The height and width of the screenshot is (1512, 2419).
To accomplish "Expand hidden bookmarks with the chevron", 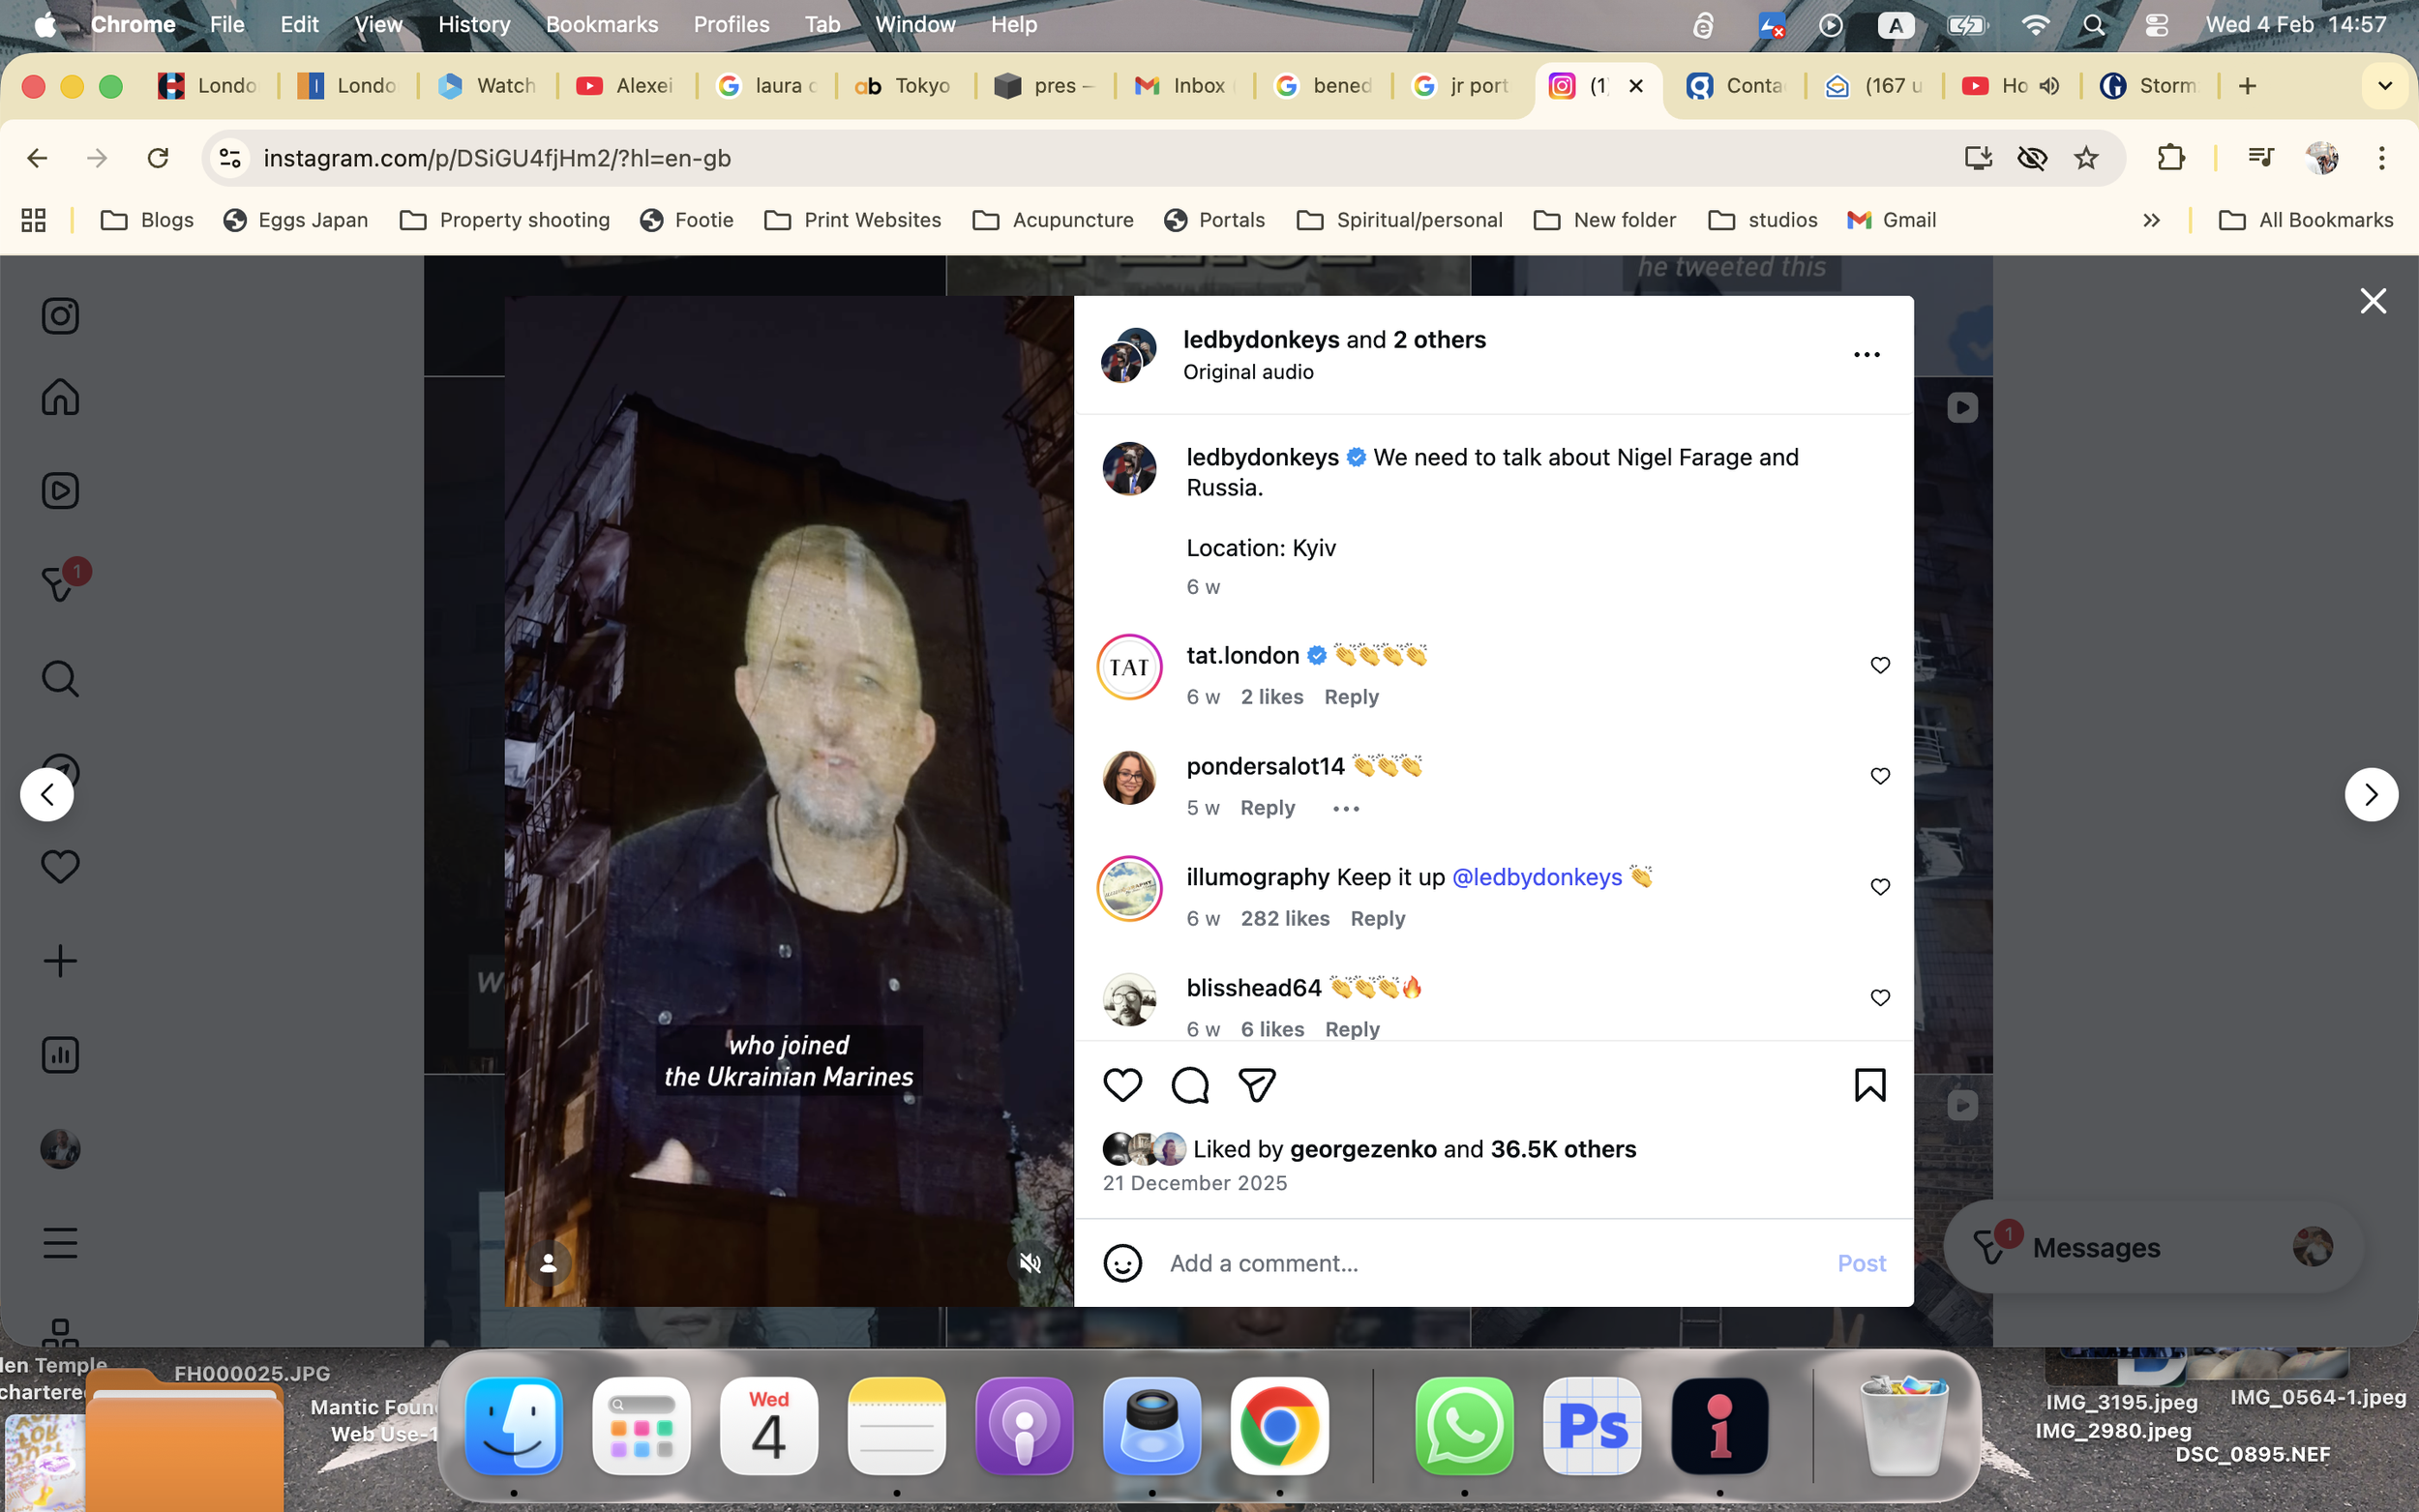I will 2151,220.
